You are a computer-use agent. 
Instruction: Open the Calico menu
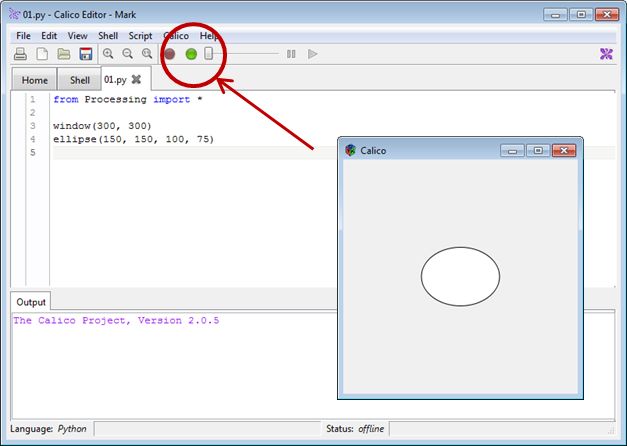pyautogui.click(x=176, y=36)
